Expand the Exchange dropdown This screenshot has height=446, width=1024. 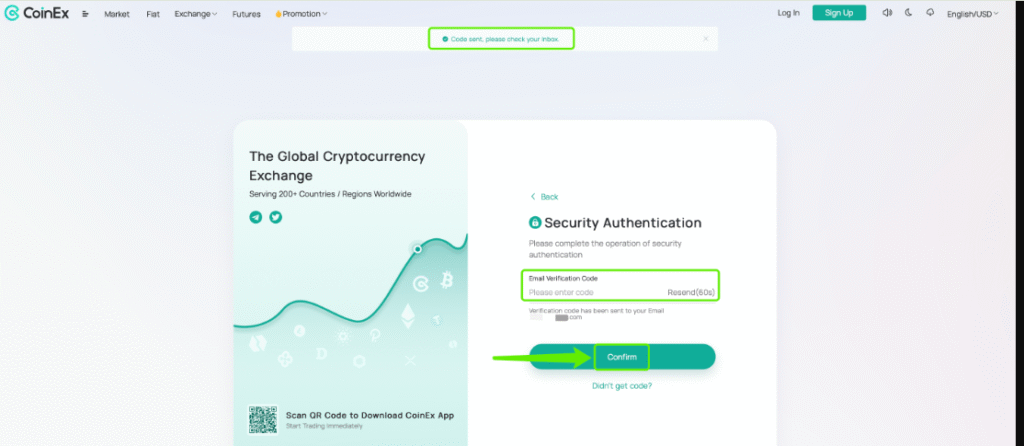196,14
